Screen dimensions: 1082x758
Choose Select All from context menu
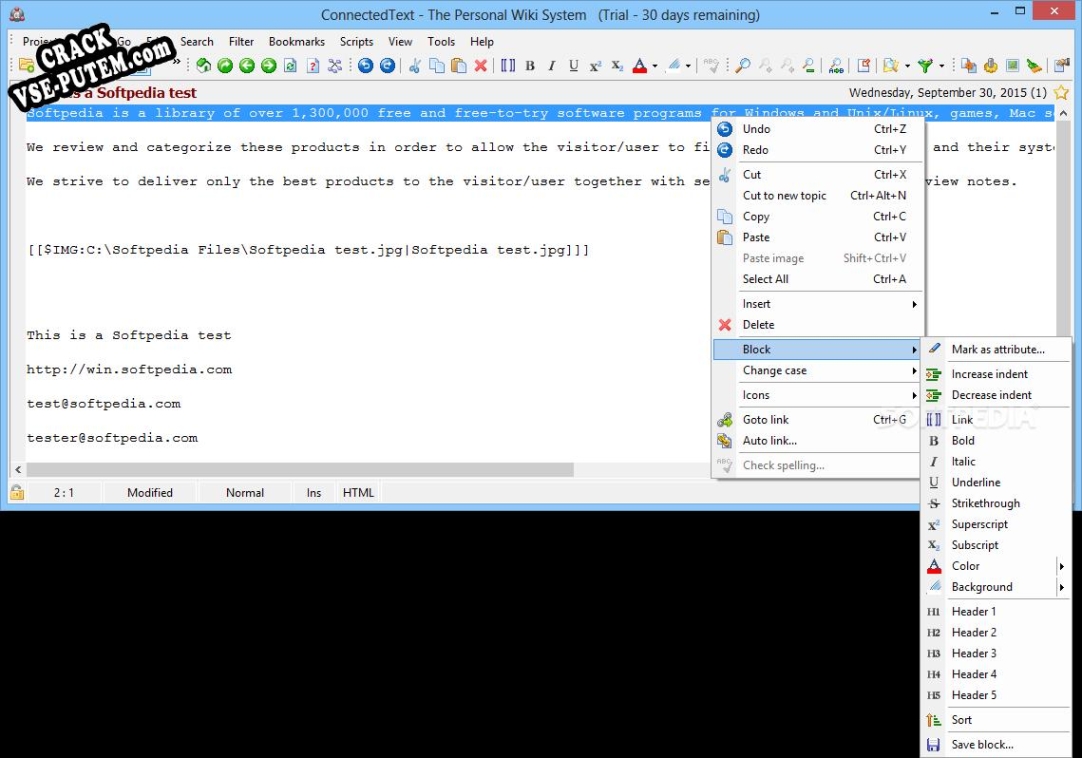pyautogui.click(x=765, y=279)
